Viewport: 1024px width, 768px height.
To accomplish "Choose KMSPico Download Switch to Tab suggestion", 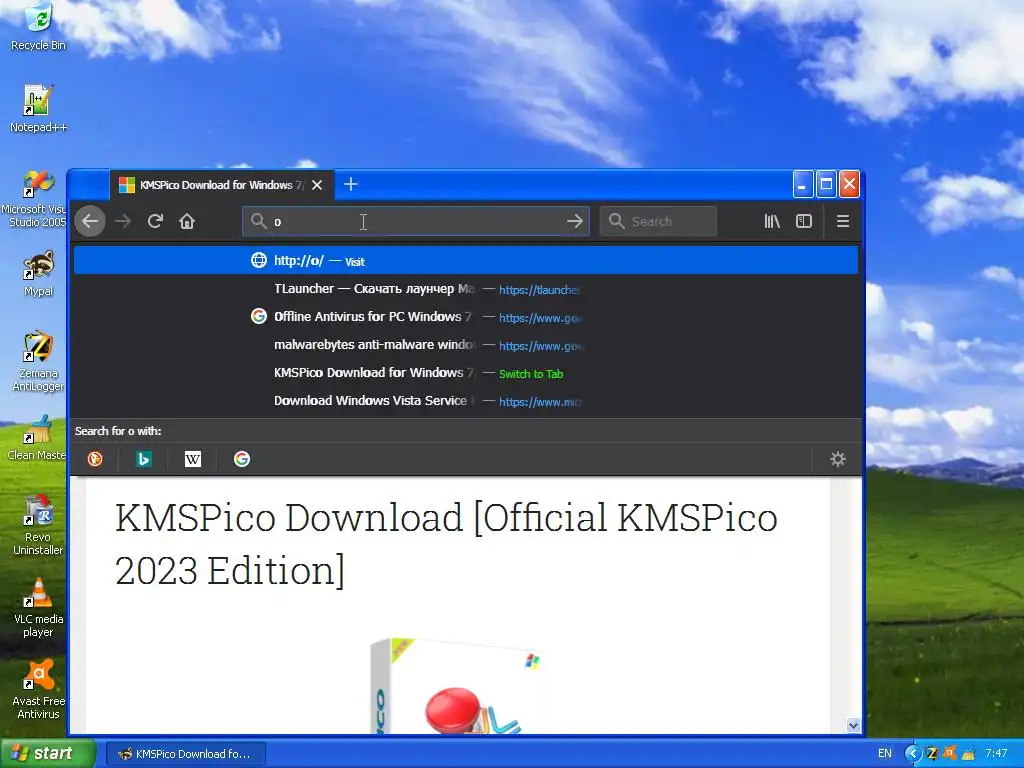I will point(466,373).
